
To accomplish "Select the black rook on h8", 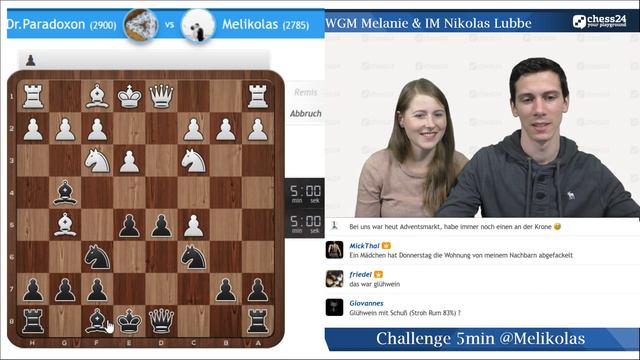I will (x=33, y=322).
